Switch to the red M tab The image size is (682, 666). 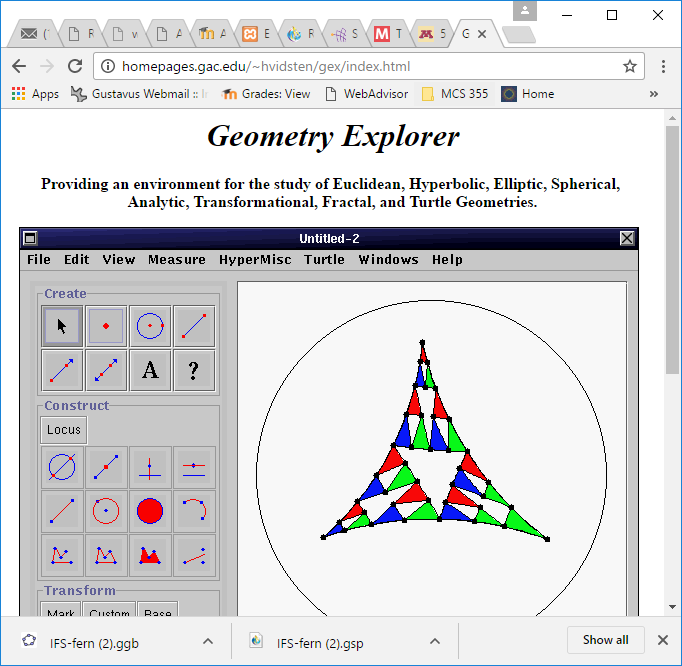tap(388, 34)
